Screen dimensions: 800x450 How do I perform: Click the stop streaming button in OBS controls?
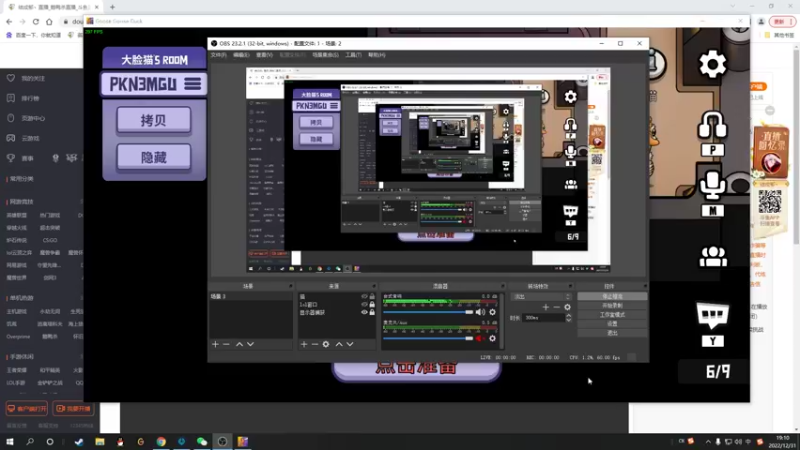pyautogui.click(x=612, y=296)
